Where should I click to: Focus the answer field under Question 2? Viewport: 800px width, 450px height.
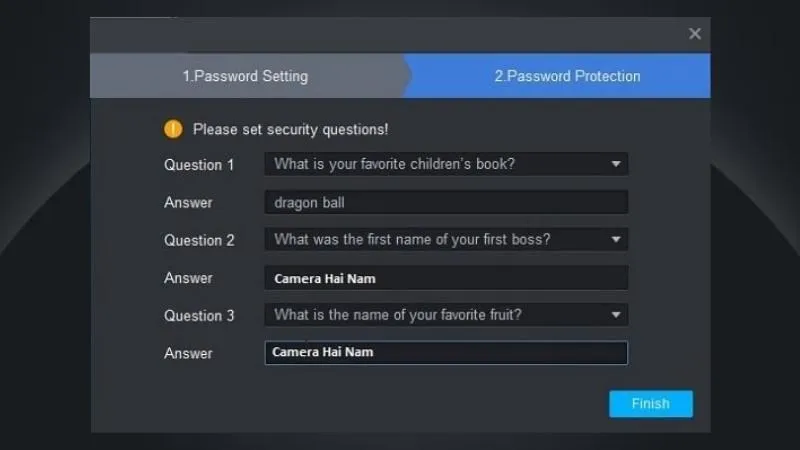point(446,278)
